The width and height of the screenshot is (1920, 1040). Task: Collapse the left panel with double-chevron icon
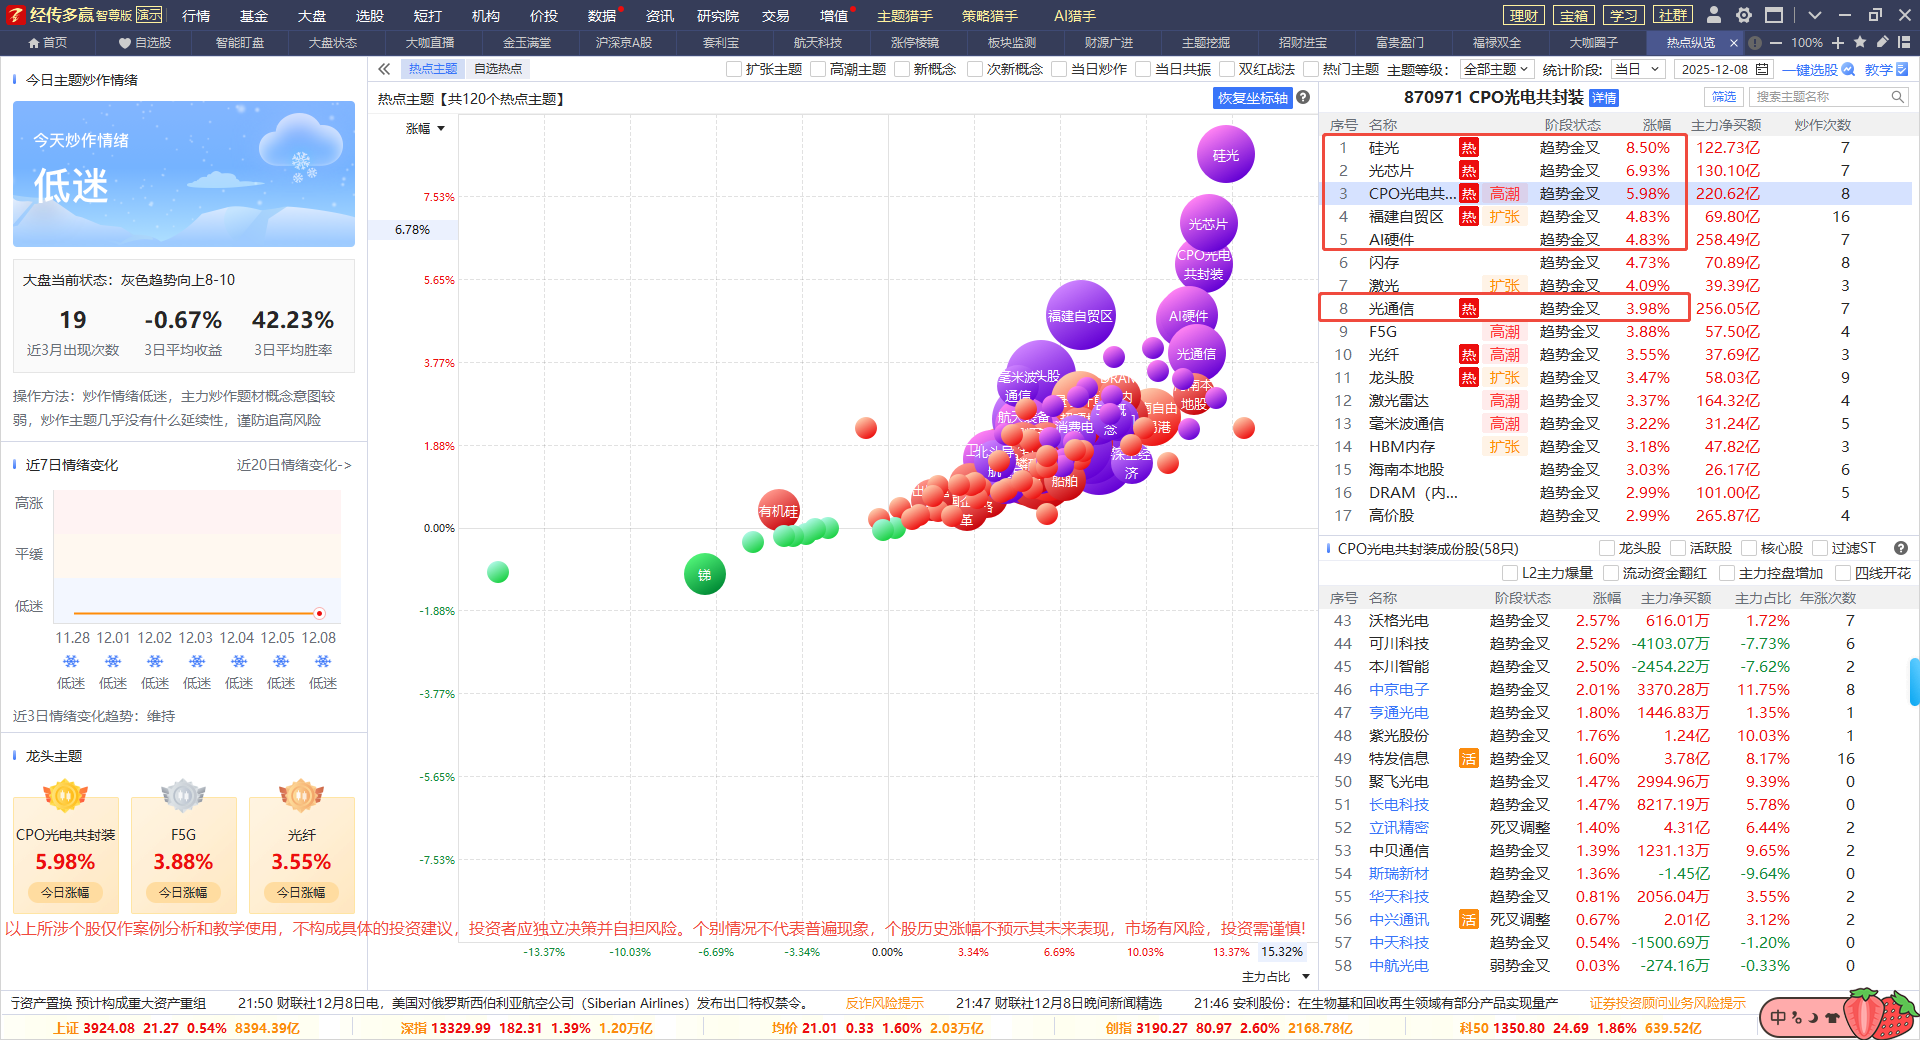click(x=384, y=69)
